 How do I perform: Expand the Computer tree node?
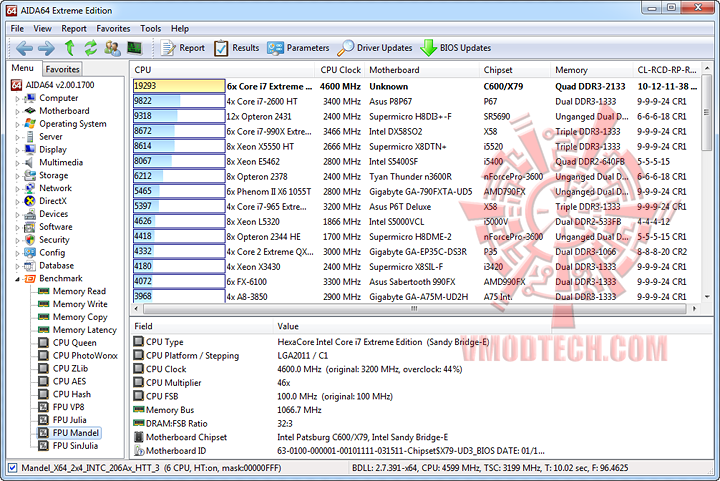click(x=17, y=98)
